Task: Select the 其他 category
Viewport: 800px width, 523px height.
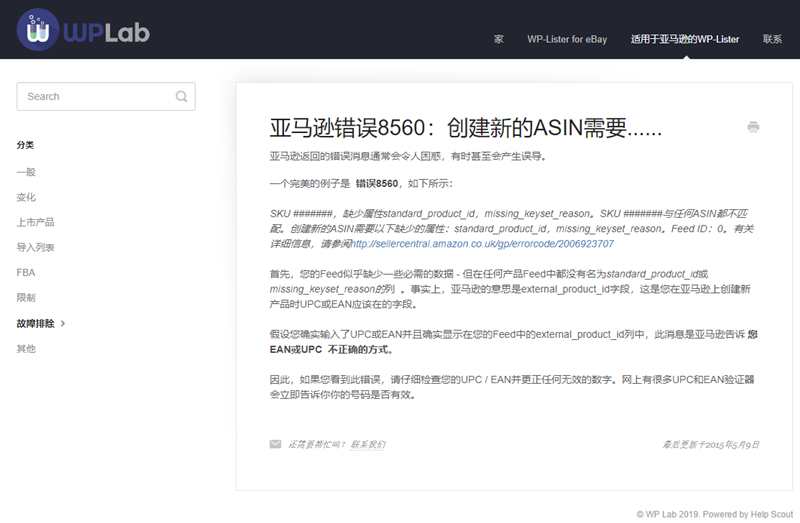Action: (26, 348)
